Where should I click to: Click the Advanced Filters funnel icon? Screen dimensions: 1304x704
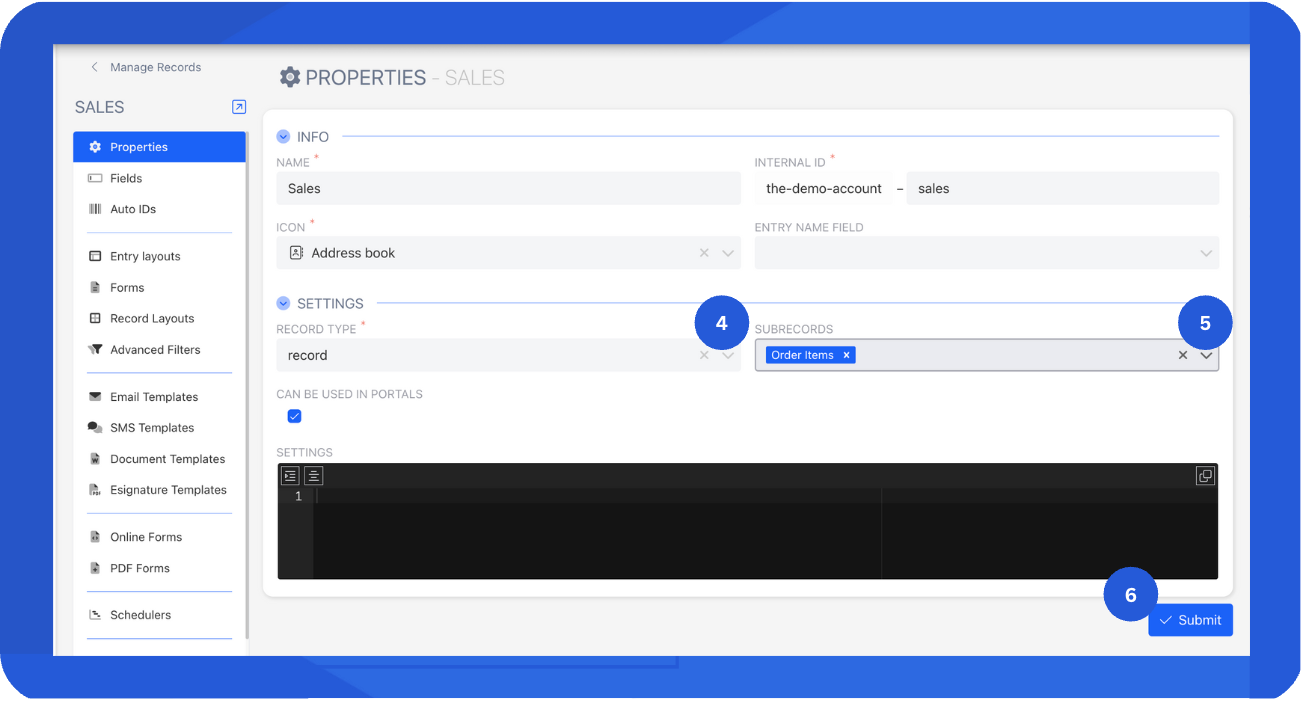pos(95,349)
